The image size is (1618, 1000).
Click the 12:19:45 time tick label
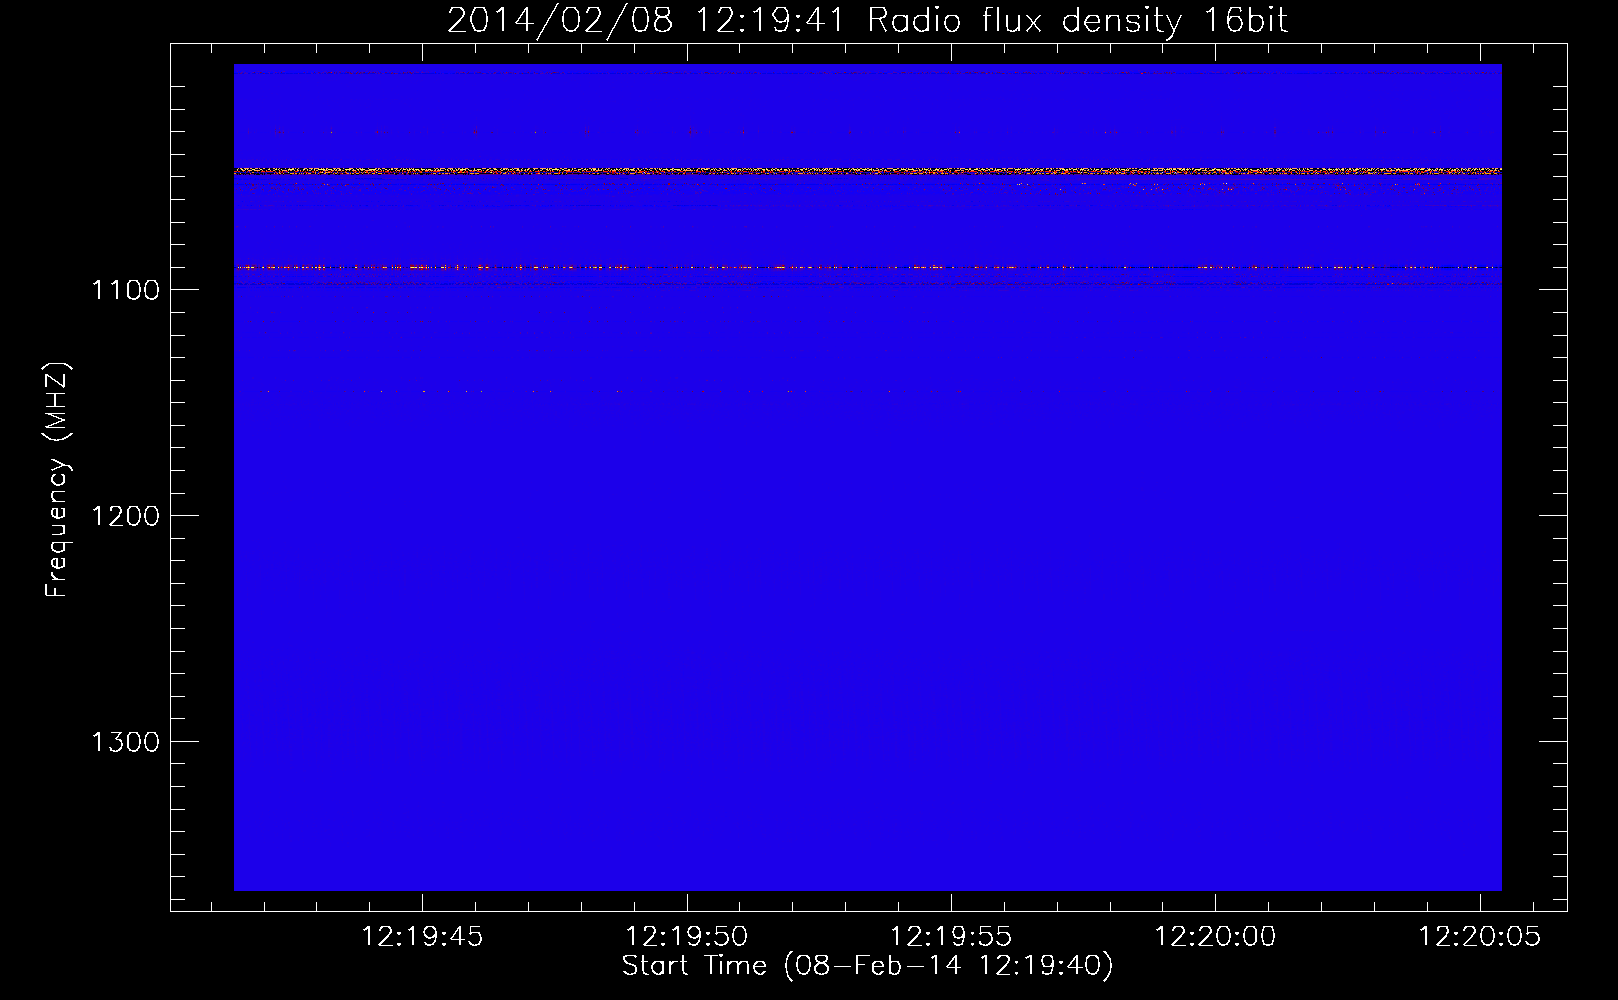pyautogui.click(x=422, y=937)
